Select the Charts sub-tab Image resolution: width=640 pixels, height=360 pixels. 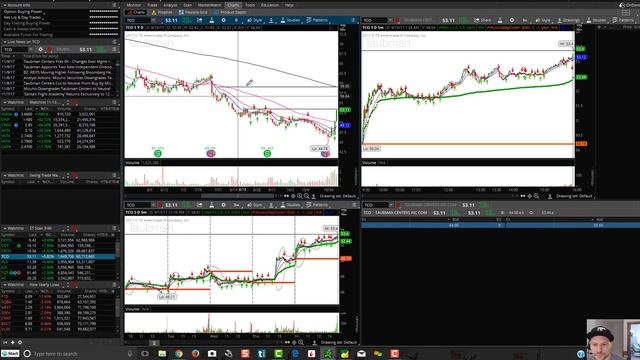[x=136, y=12]
